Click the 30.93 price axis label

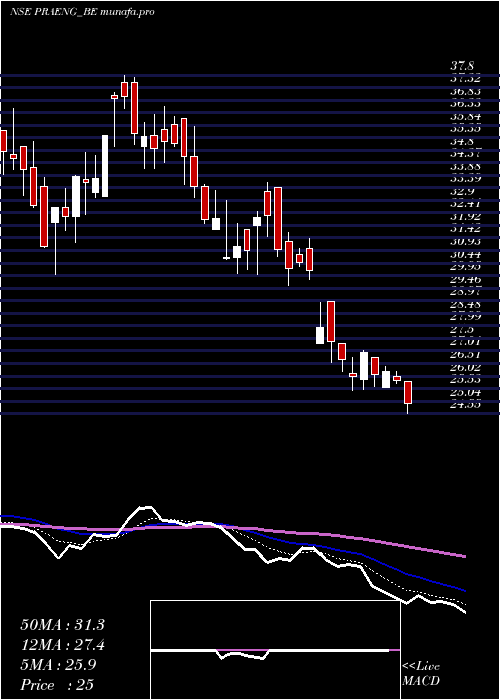[465, 242]
